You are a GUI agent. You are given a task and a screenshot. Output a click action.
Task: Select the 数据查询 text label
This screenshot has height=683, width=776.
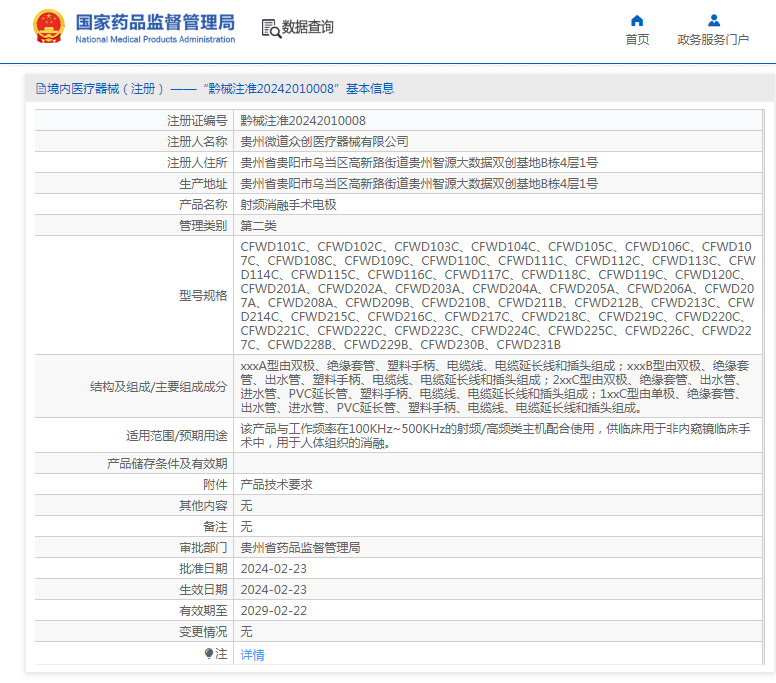[308, 28]
